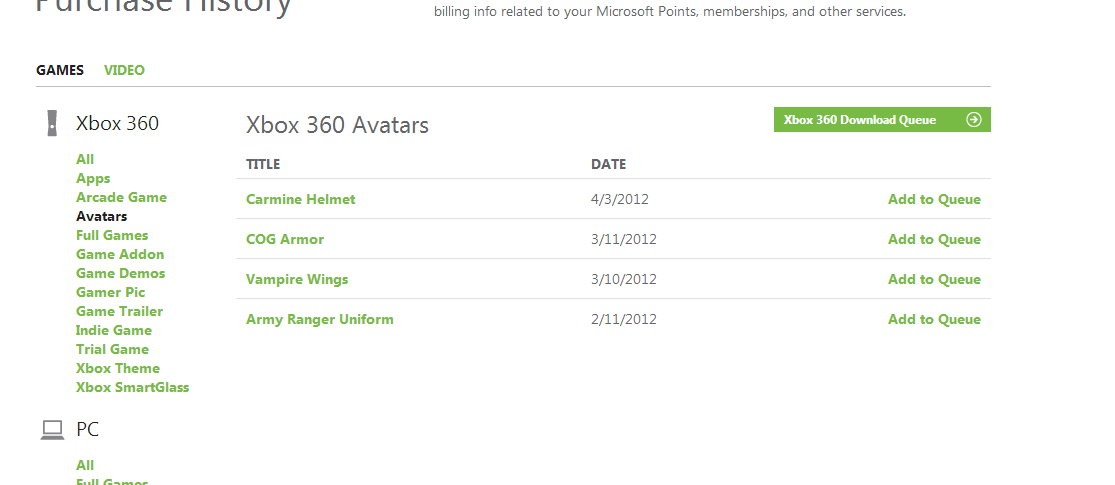Filter Xbox 360 purchases by Apps
1115x485 pixels.
tap(93, 178)
